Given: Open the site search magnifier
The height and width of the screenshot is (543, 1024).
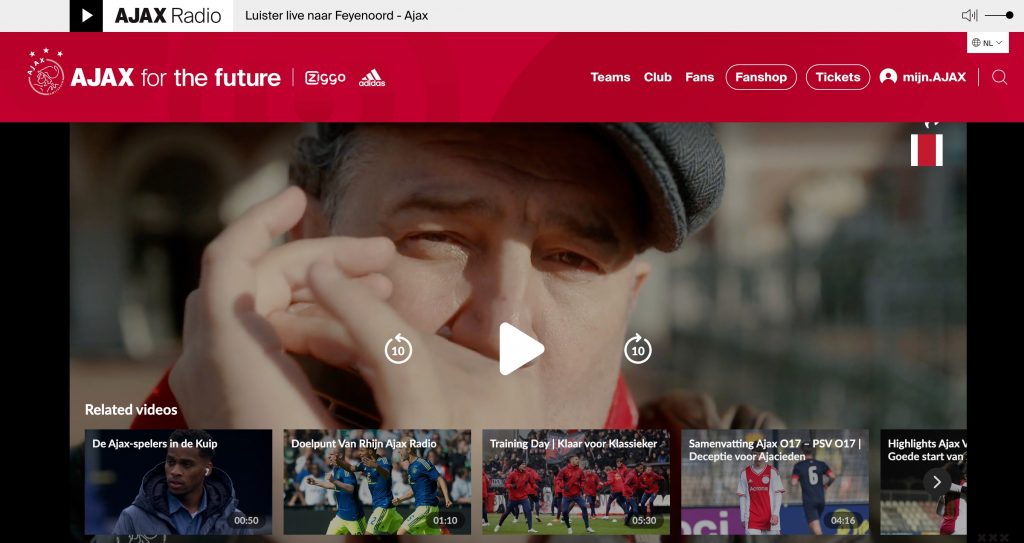Looking at the screenshot, I should 999,77.
